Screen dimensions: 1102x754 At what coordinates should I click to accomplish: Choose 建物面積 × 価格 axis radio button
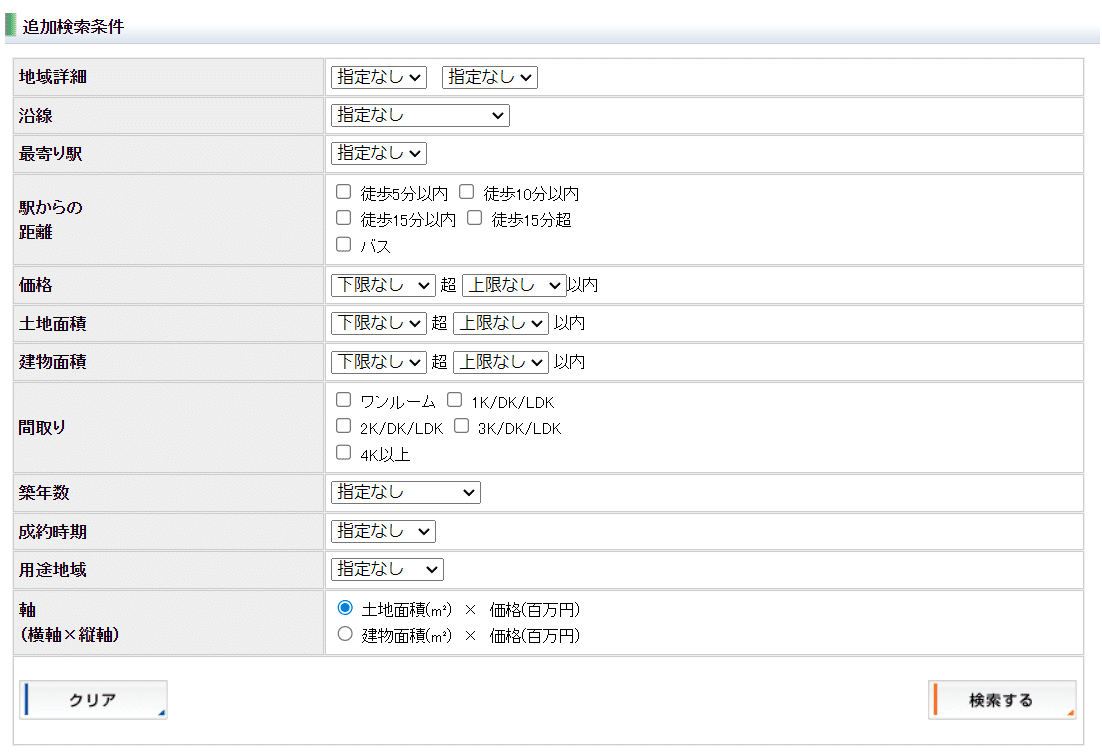click(x=345, y=634)
